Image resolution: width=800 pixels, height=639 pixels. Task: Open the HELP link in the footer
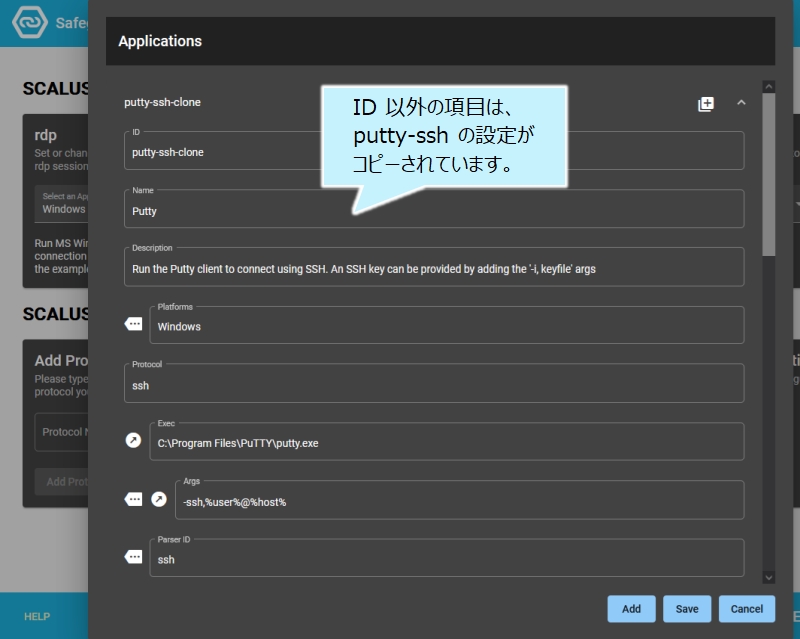pos(37,617)
